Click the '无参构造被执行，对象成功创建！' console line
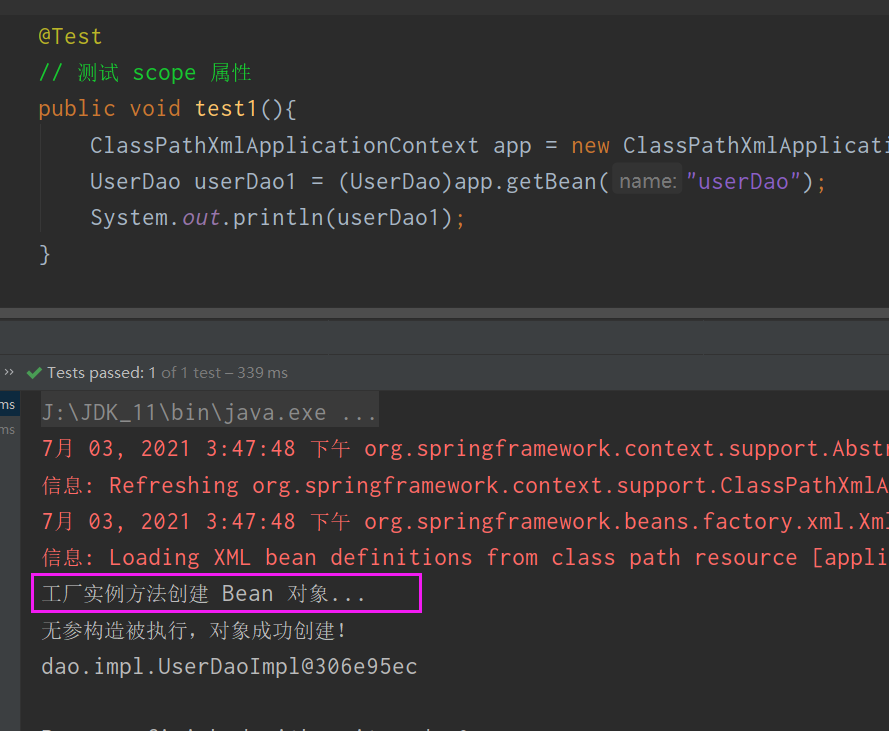889x731 pixels. [194, 631]
